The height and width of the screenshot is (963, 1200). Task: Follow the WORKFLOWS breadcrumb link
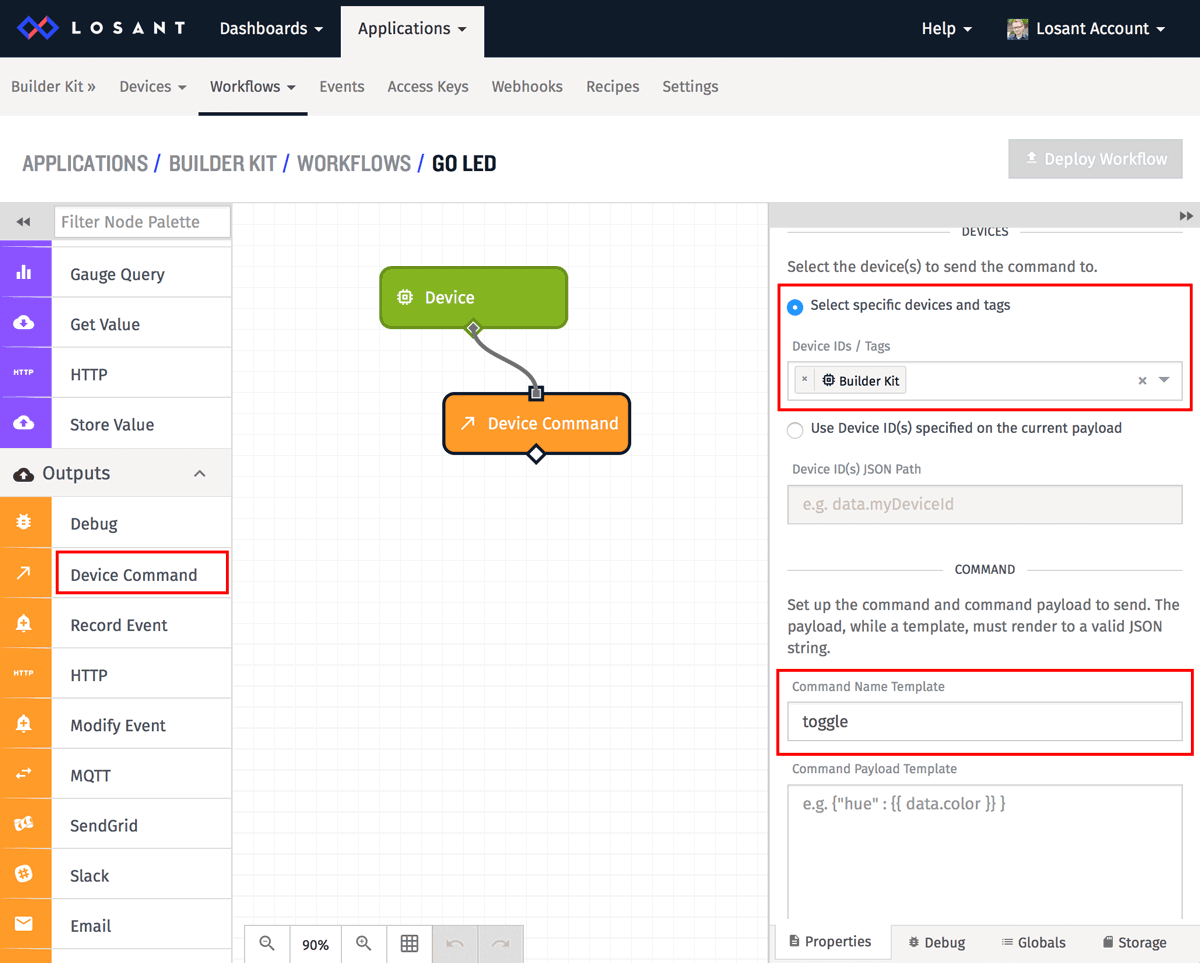354,163
